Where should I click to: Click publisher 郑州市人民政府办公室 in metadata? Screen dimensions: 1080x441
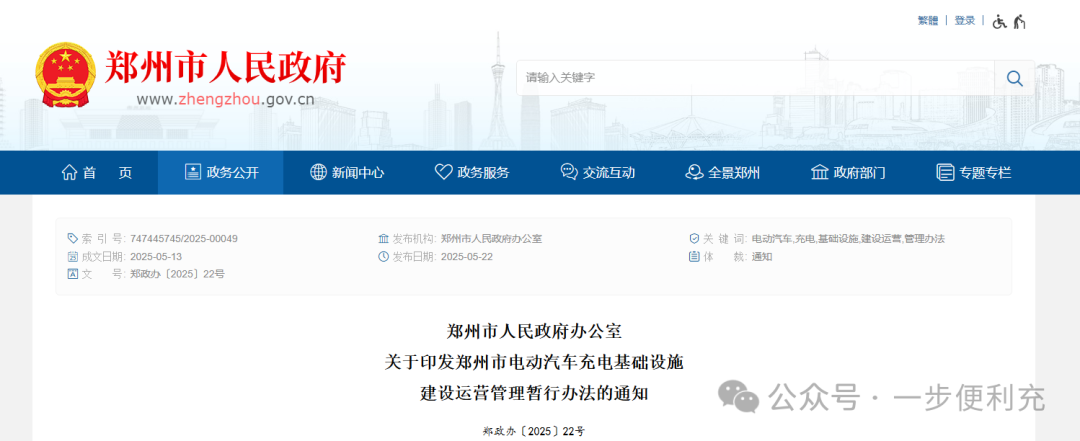492,239
